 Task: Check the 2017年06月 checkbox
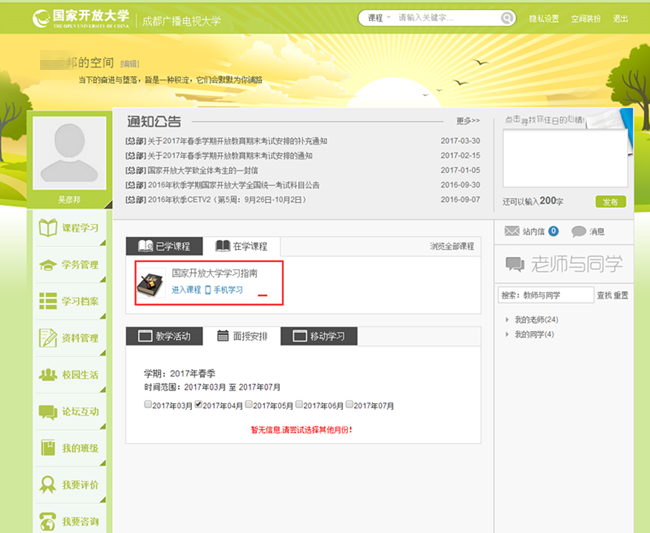coord(299,404)
